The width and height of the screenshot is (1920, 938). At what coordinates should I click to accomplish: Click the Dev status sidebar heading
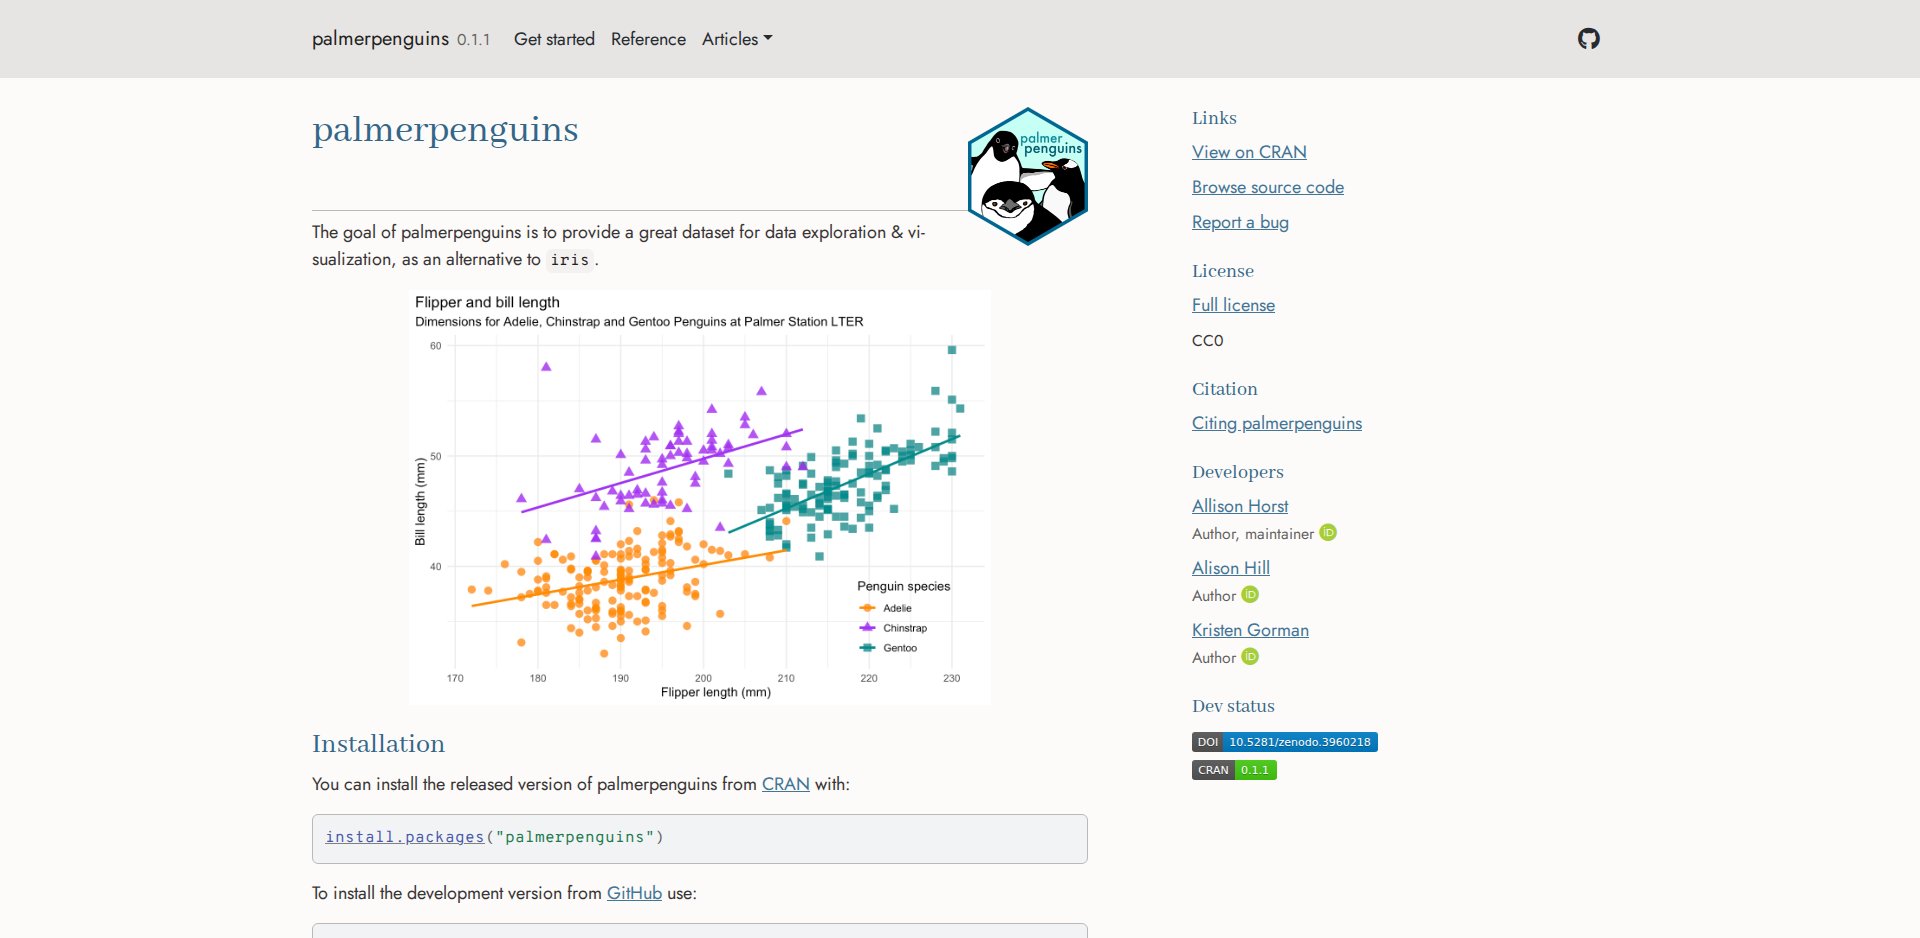point(1233,706)
